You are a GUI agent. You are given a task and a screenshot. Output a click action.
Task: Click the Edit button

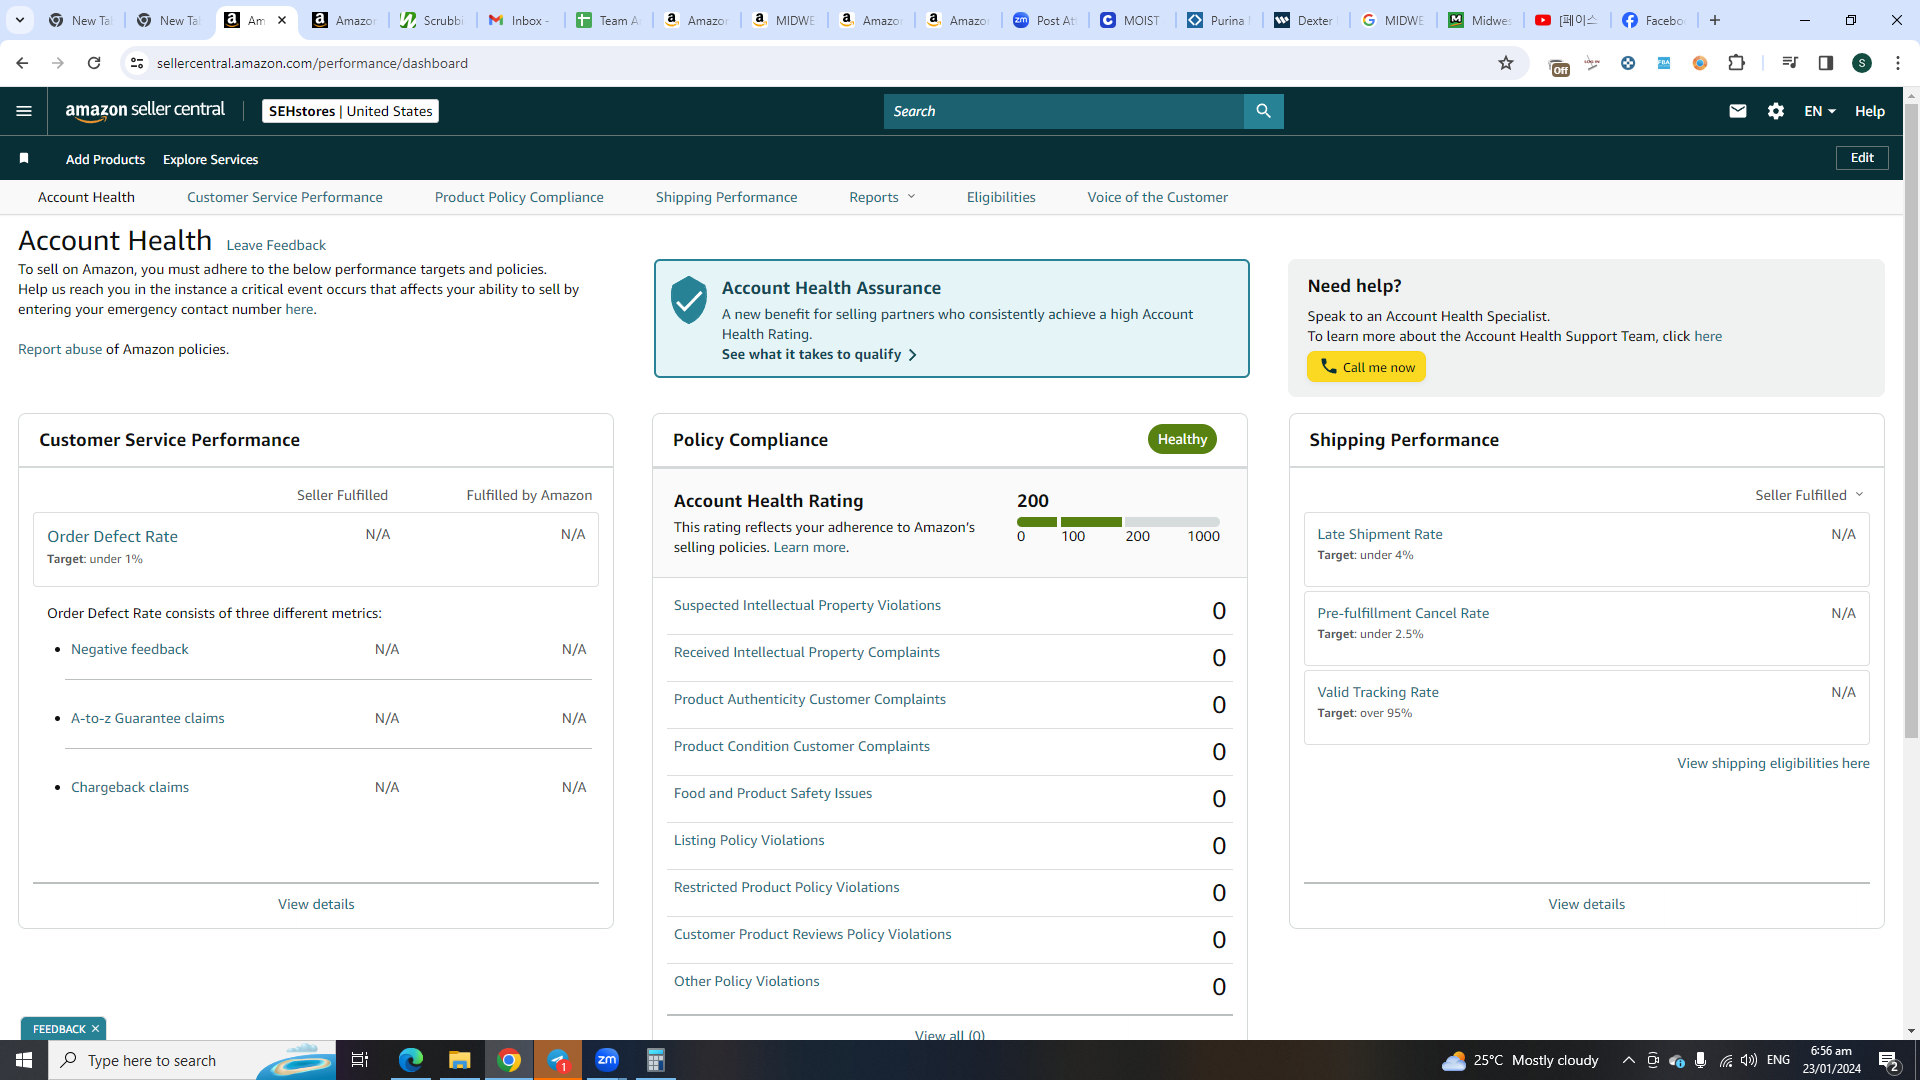tap(1862, 158)
